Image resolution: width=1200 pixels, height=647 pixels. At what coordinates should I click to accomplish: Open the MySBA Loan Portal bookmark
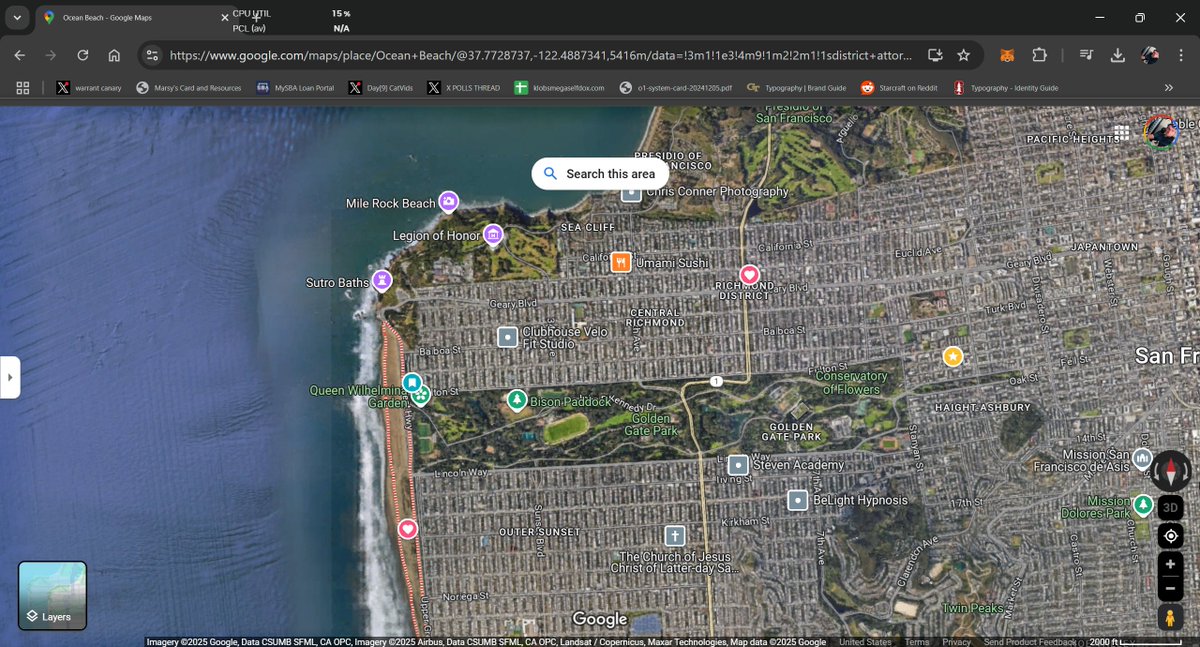tap(295, 88)
